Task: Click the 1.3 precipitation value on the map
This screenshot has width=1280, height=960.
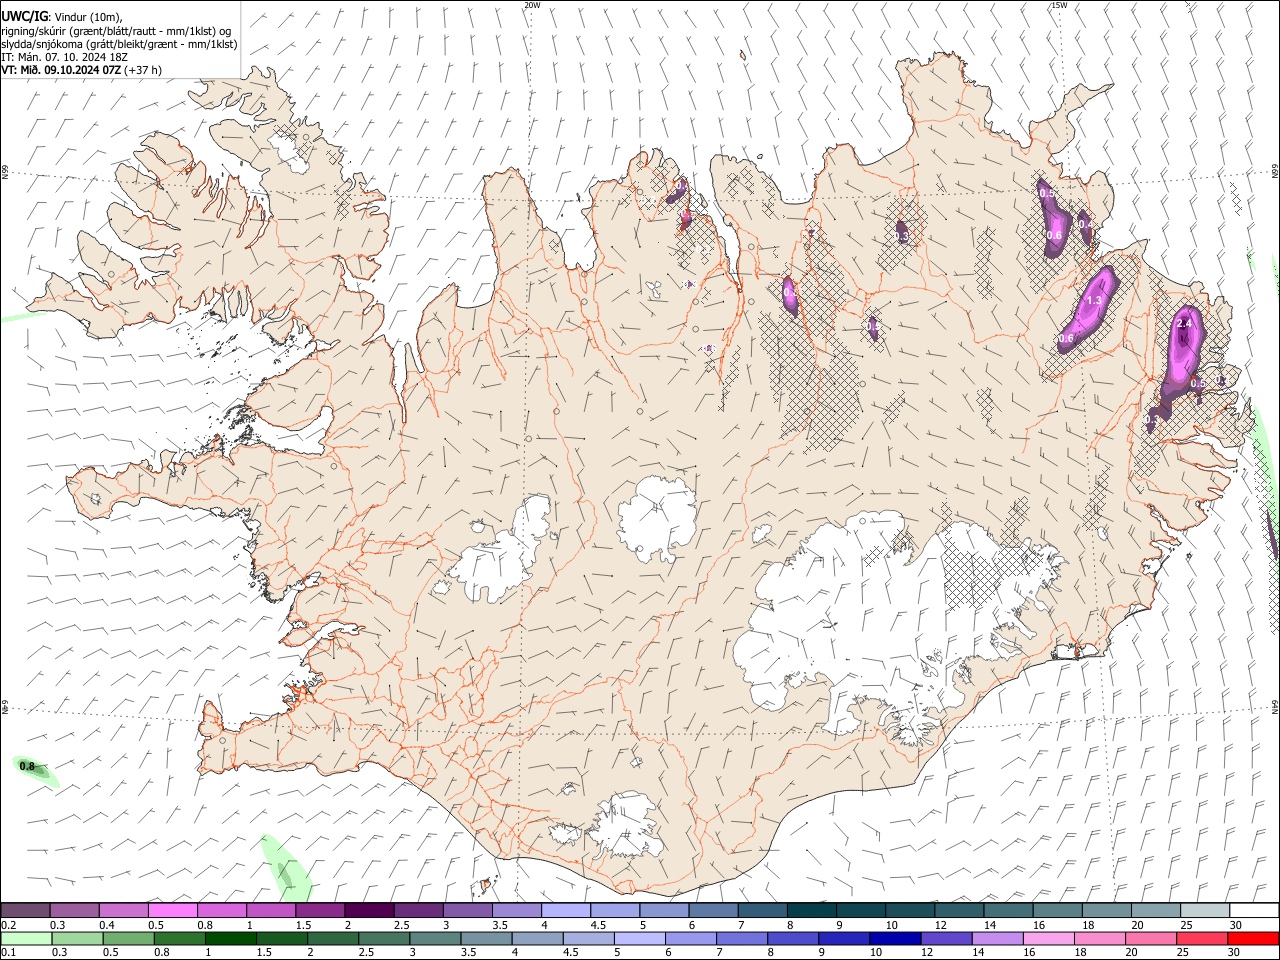Action: point(1093,301)
